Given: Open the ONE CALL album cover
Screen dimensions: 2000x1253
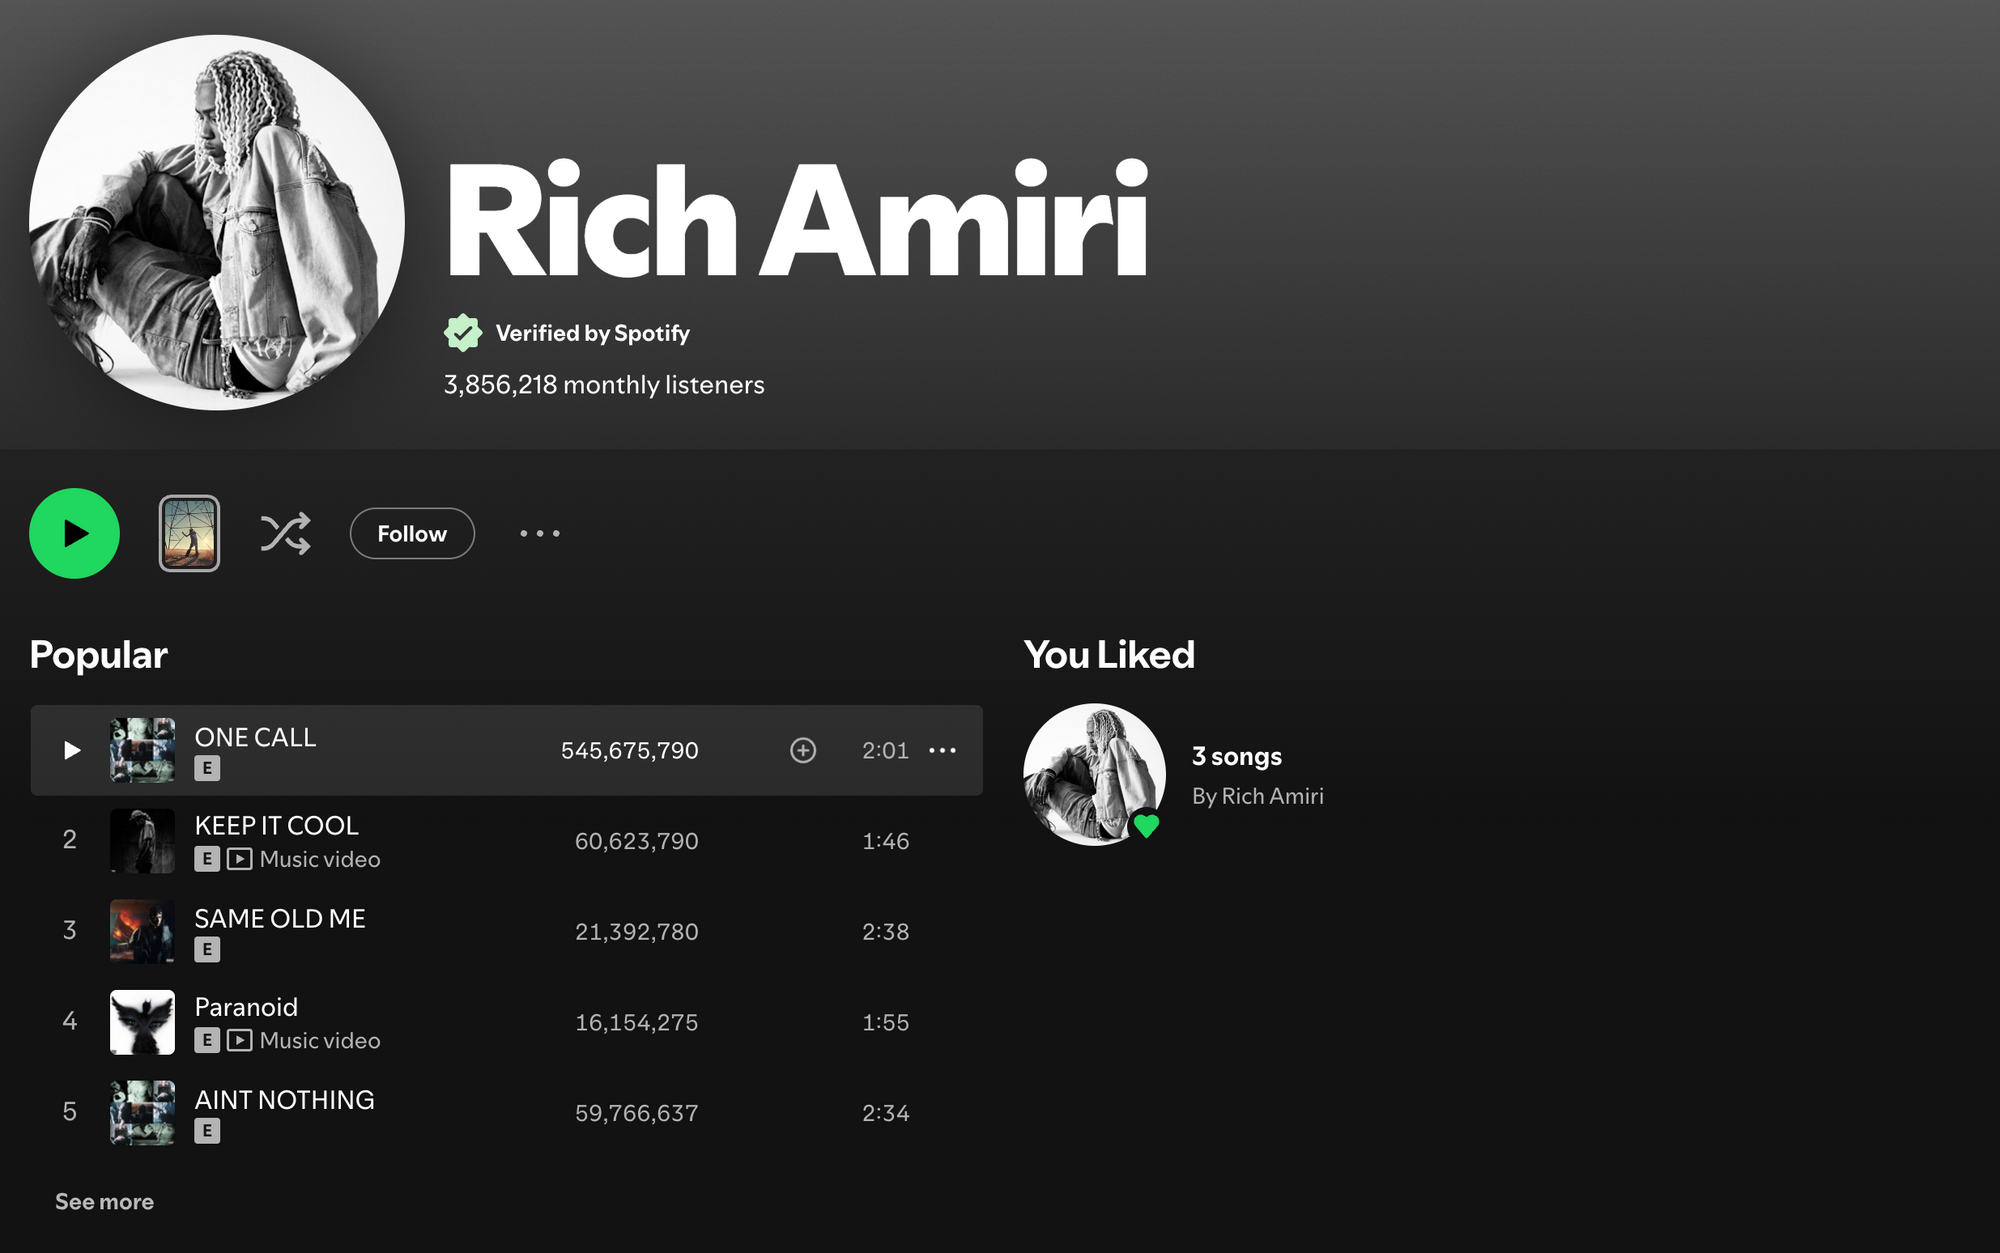Looking at the screenshot, I should click(142, 750).
